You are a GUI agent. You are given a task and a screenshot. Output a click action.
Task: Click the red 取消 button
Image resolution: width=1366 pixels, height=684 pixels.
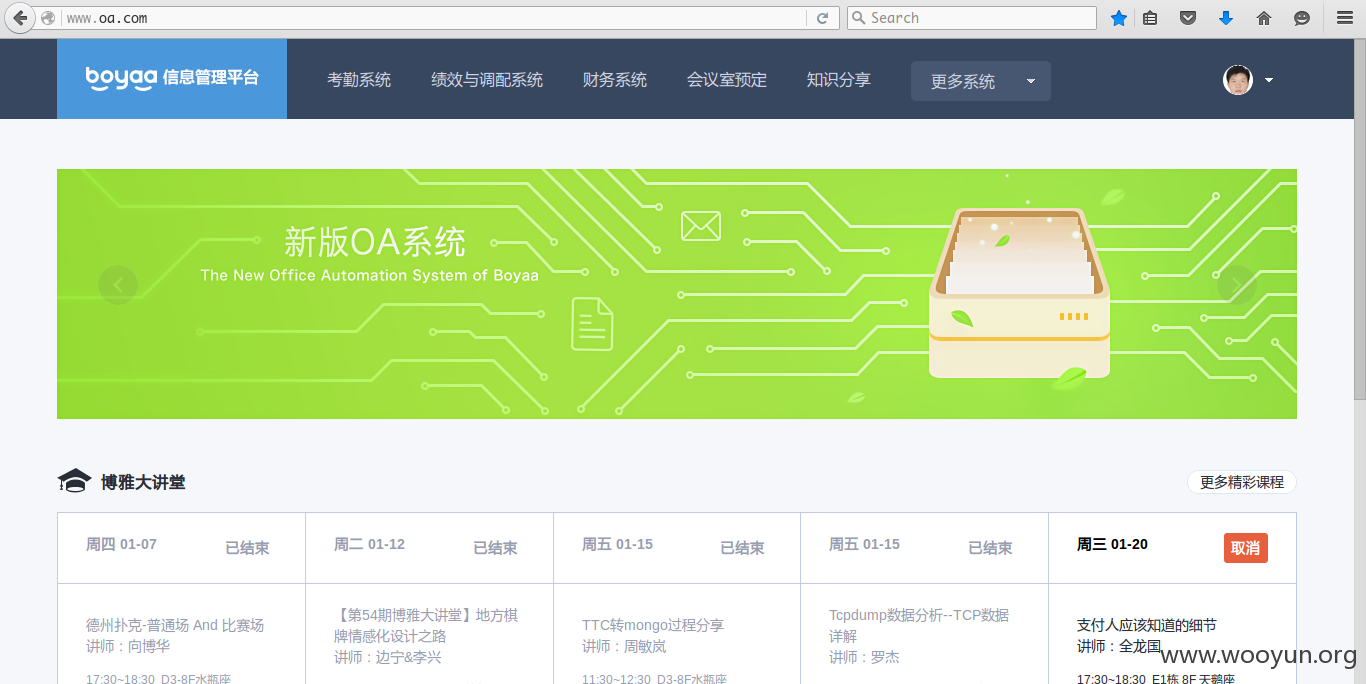[x=1246, y=548]
